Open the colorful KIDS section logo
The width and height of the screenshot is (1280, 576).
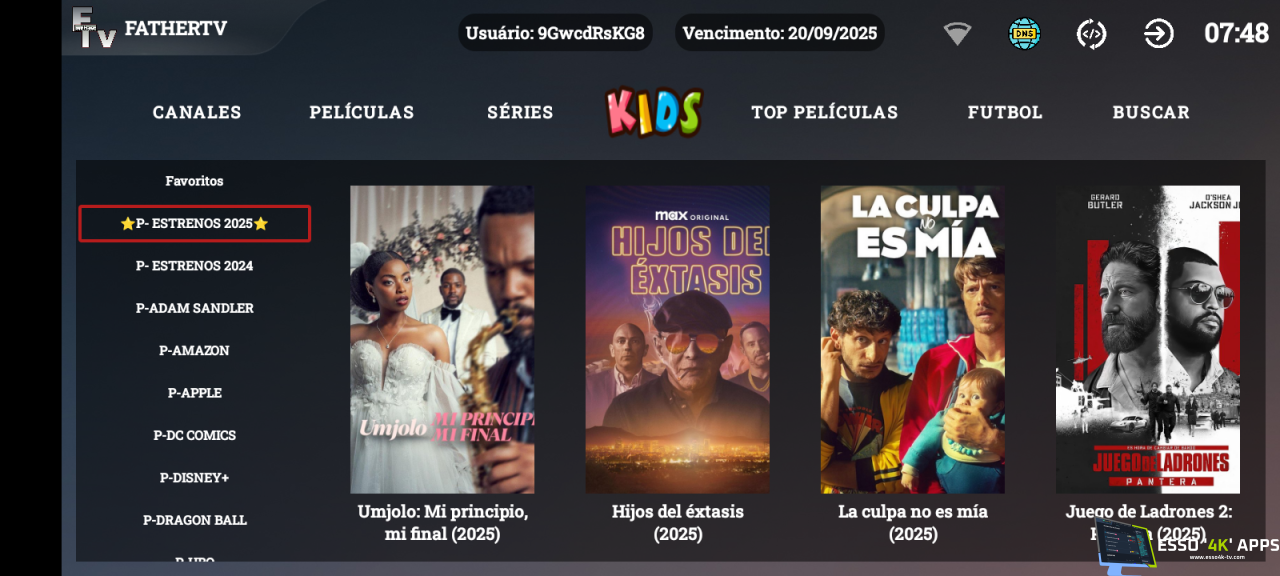(x=654, y=112)
